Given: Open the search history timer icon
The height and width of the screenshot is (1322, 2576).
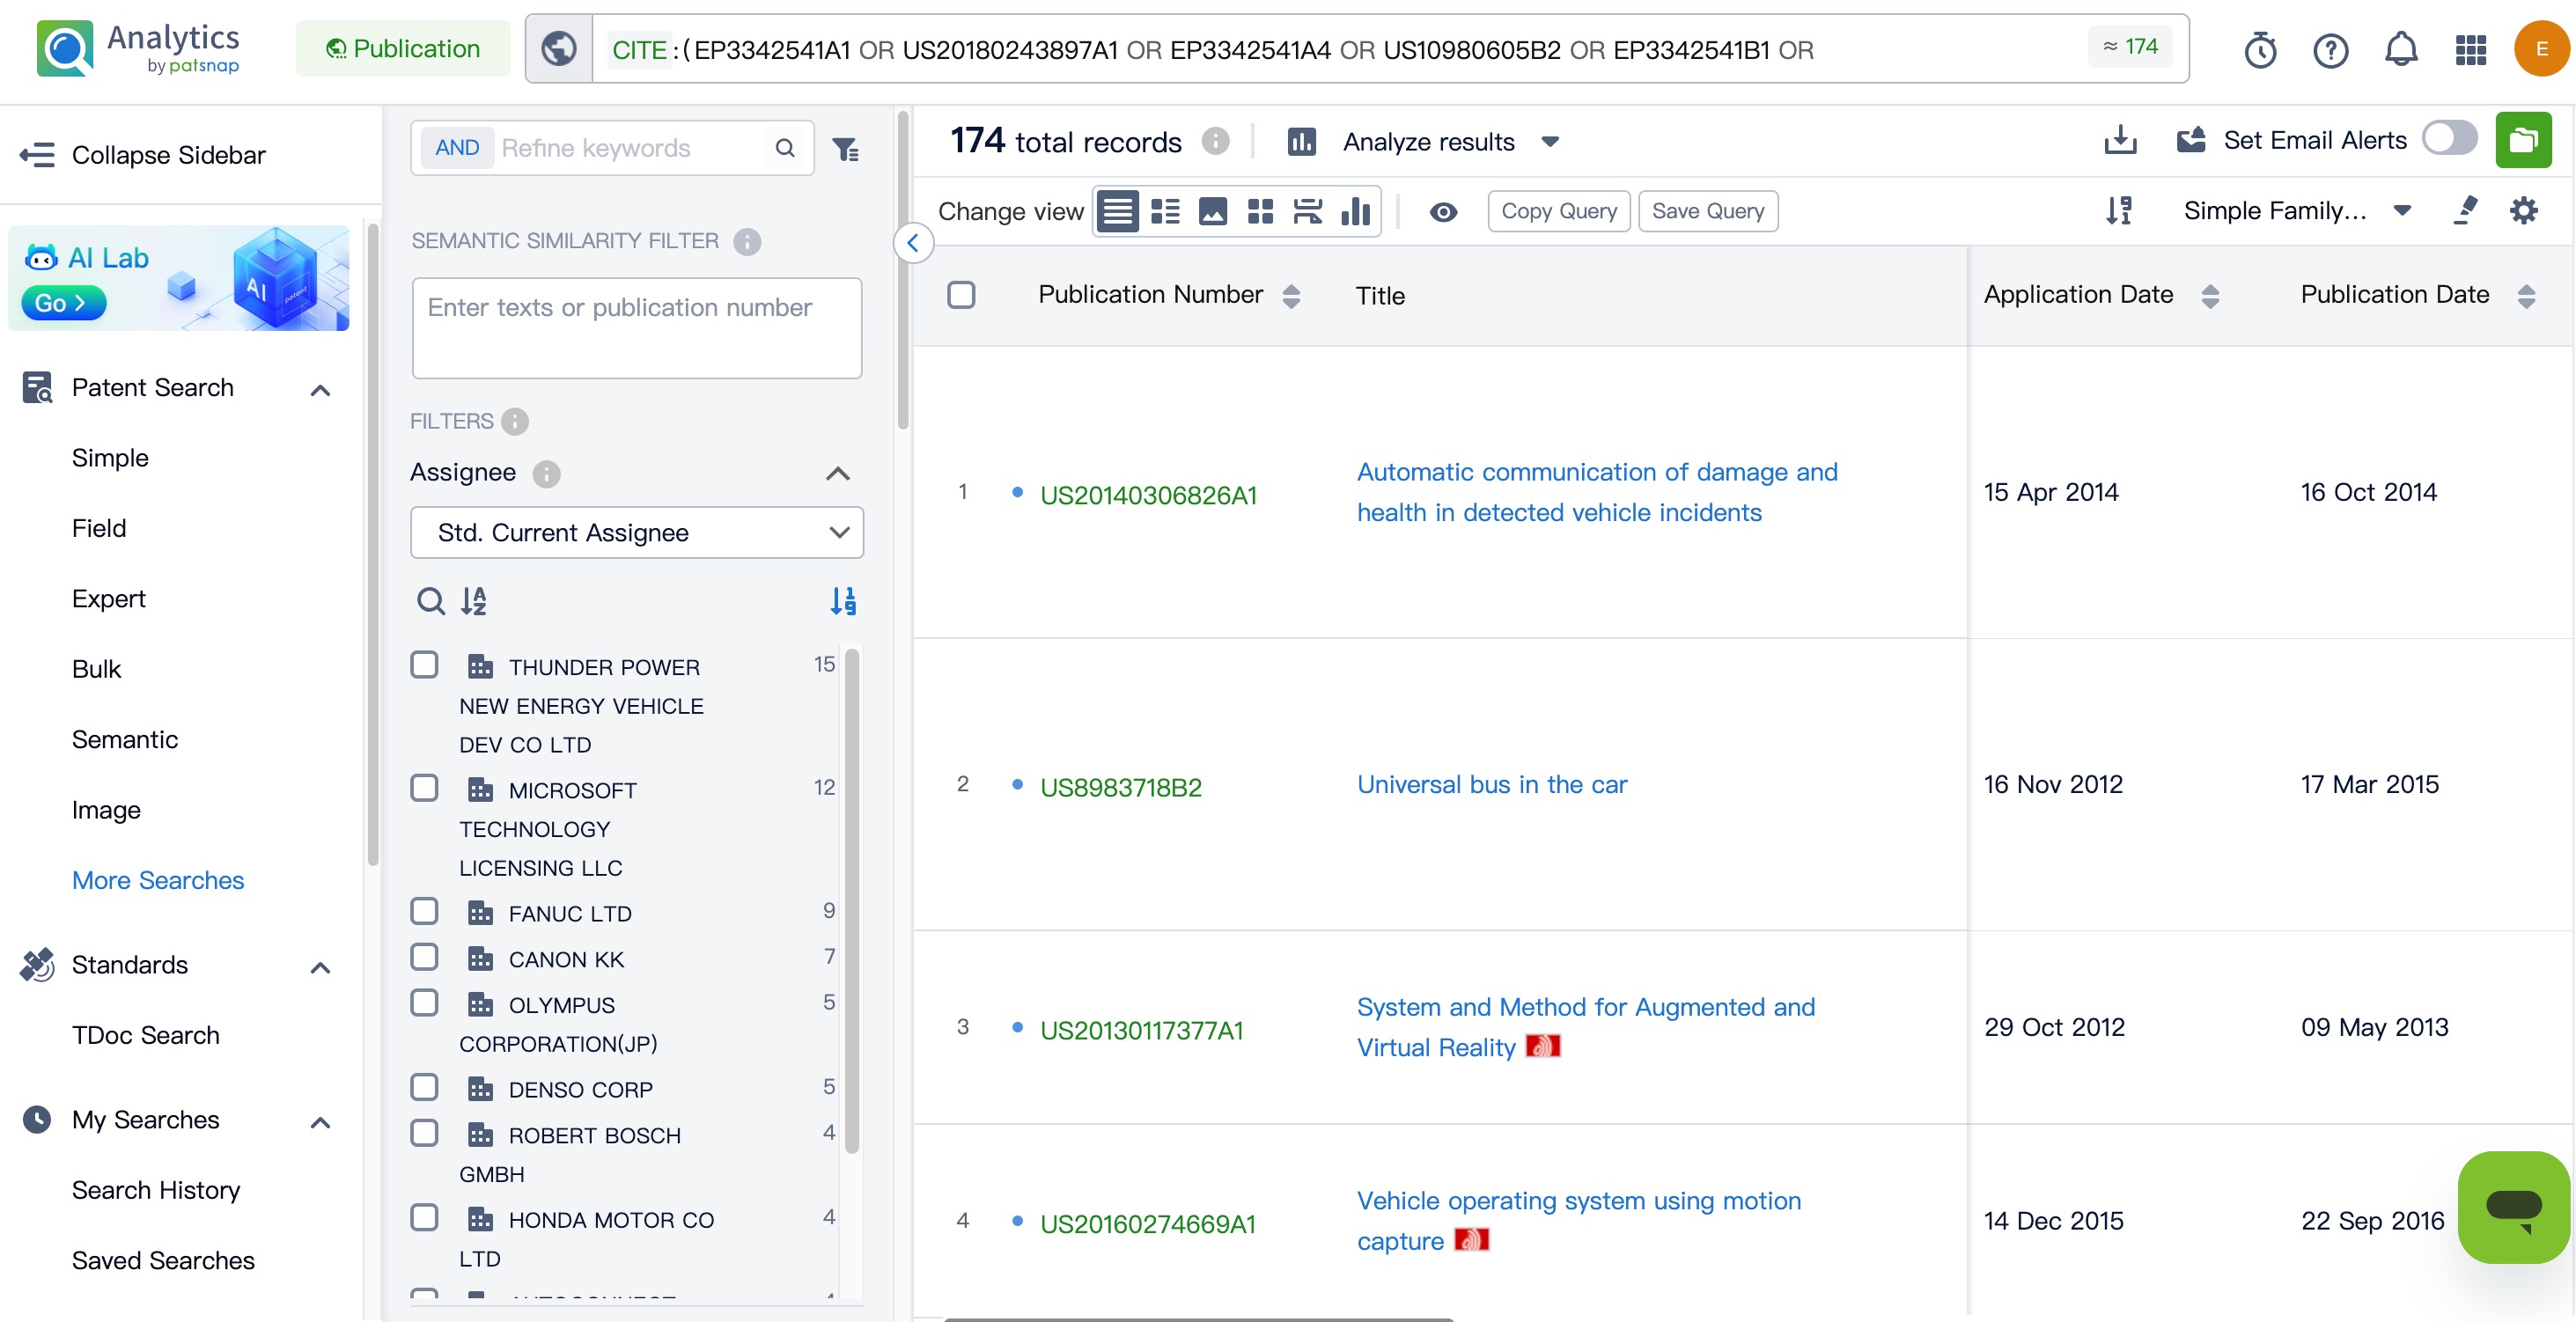Looking at the screenshot, I should click(2260, 49).
